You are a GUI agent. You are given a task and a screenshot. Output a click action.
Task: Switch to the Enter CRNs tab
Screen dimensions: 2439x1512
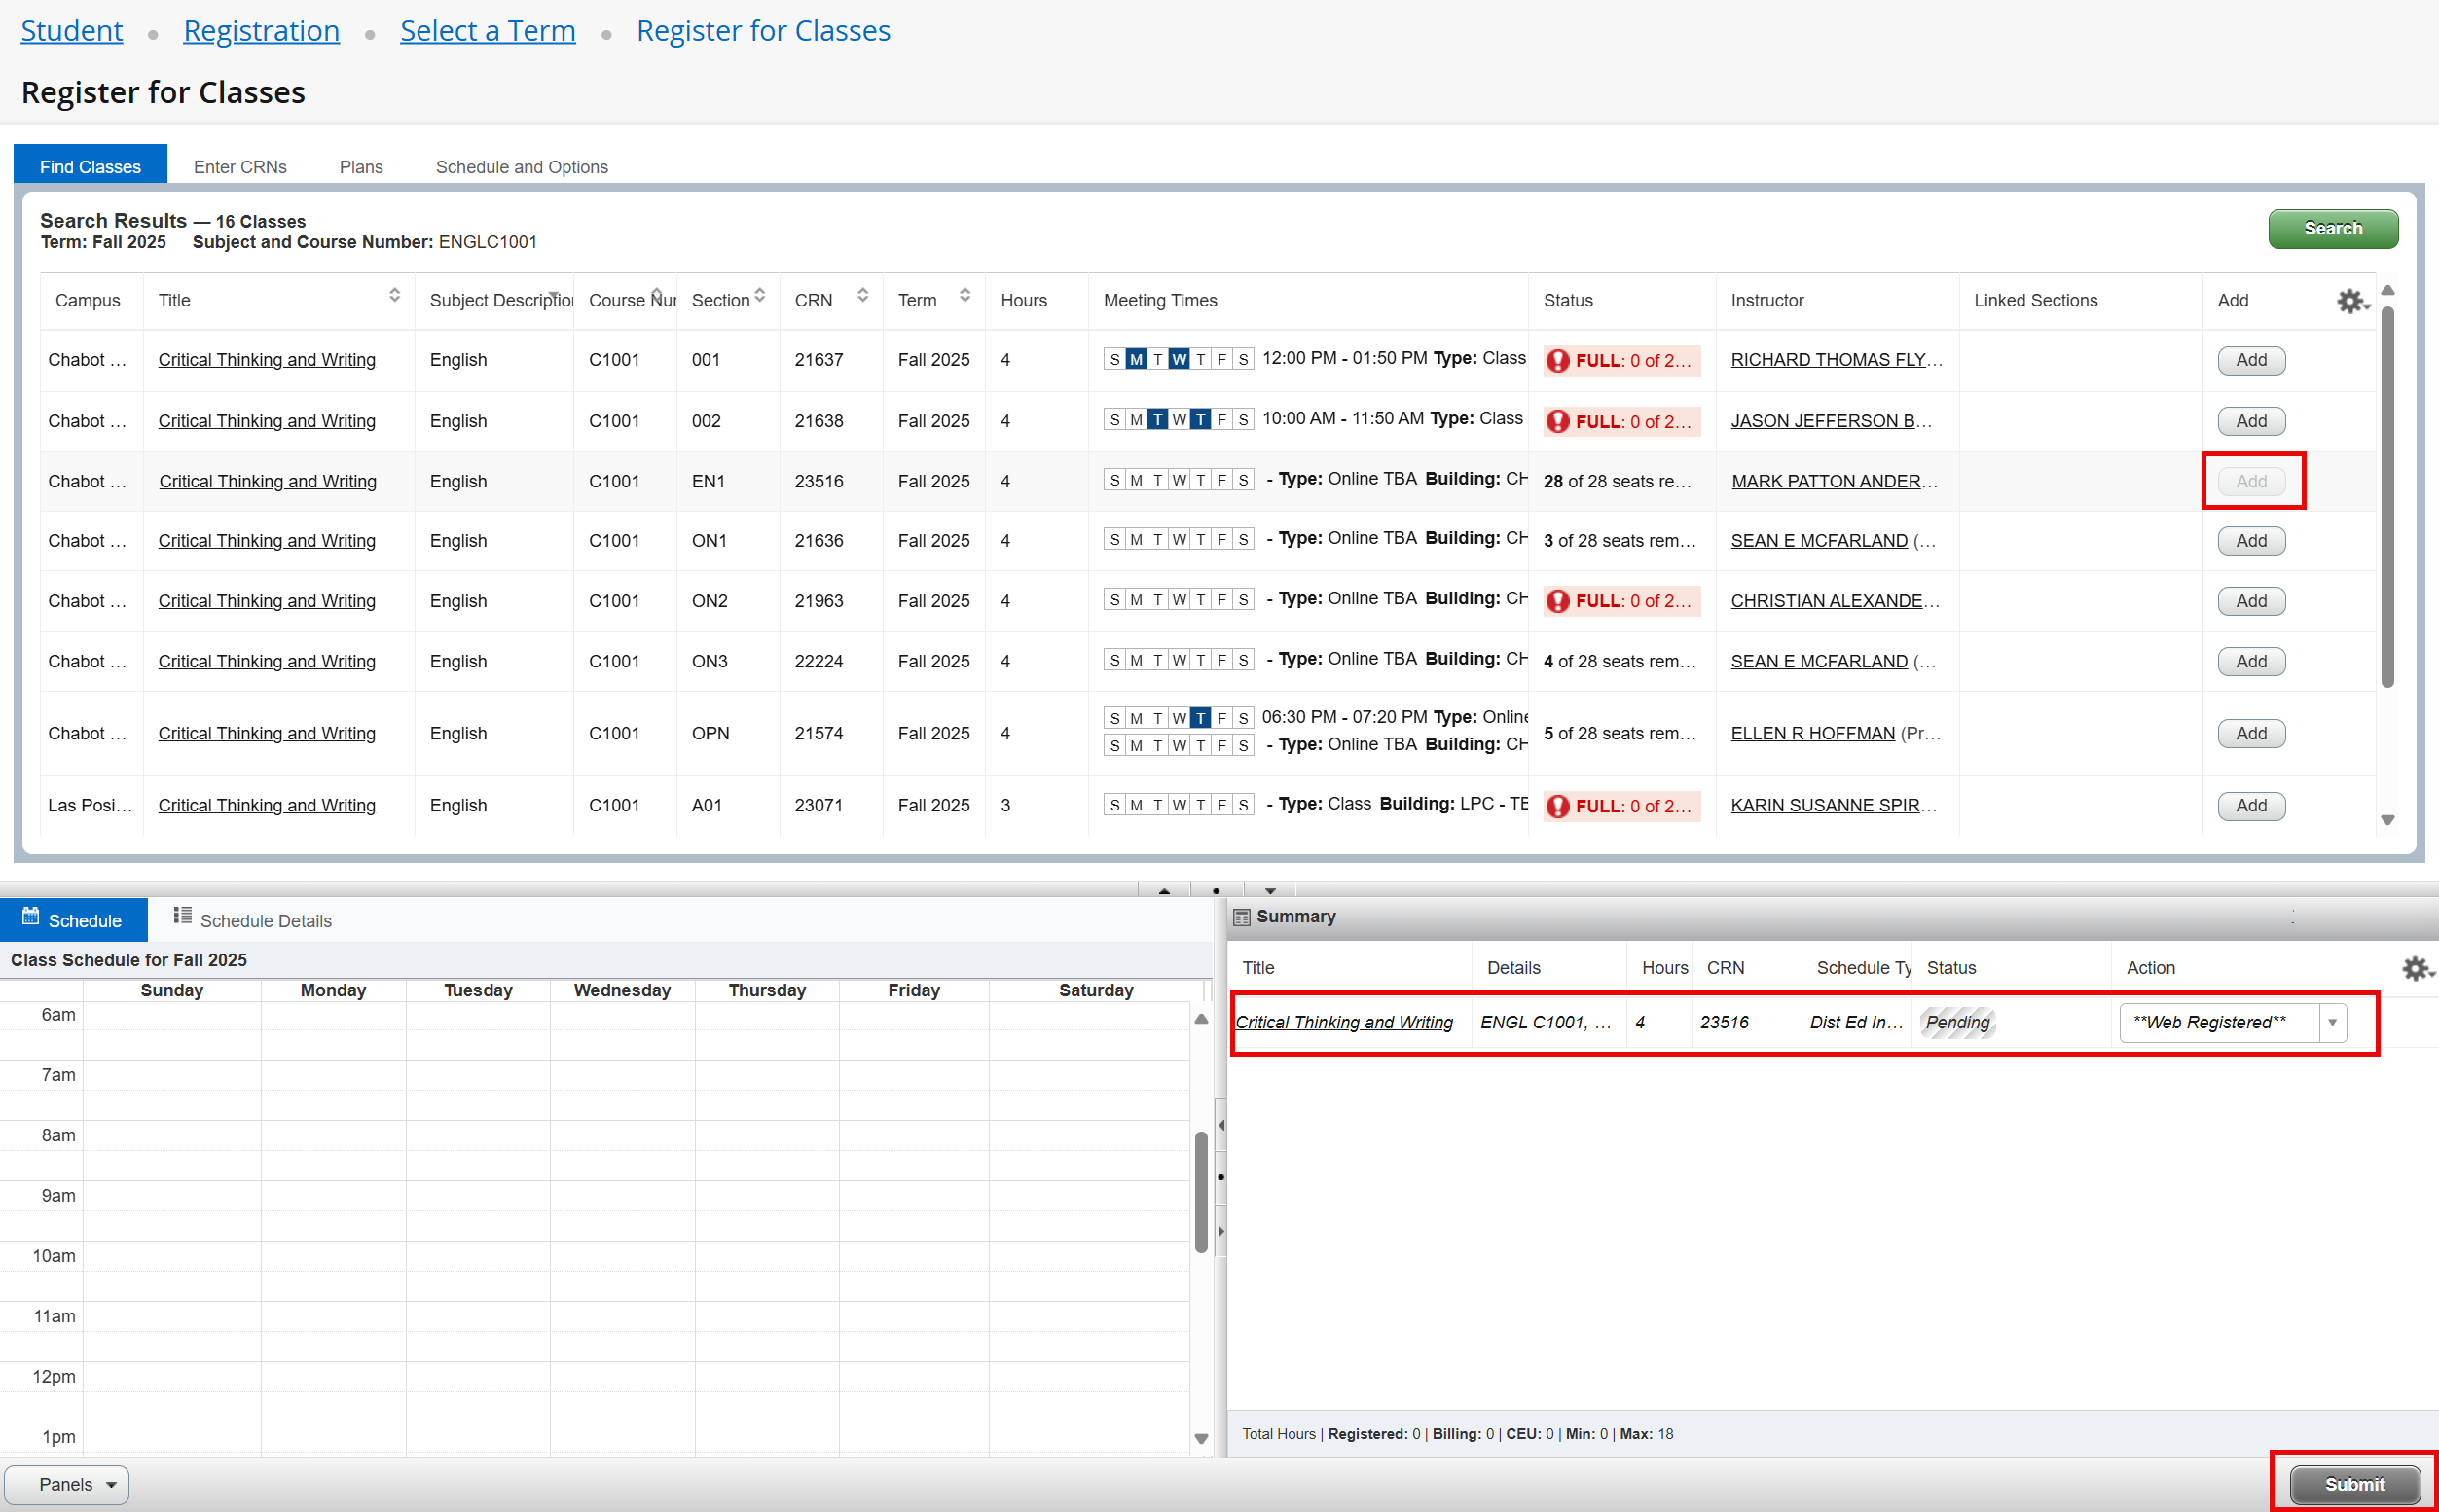240,167
